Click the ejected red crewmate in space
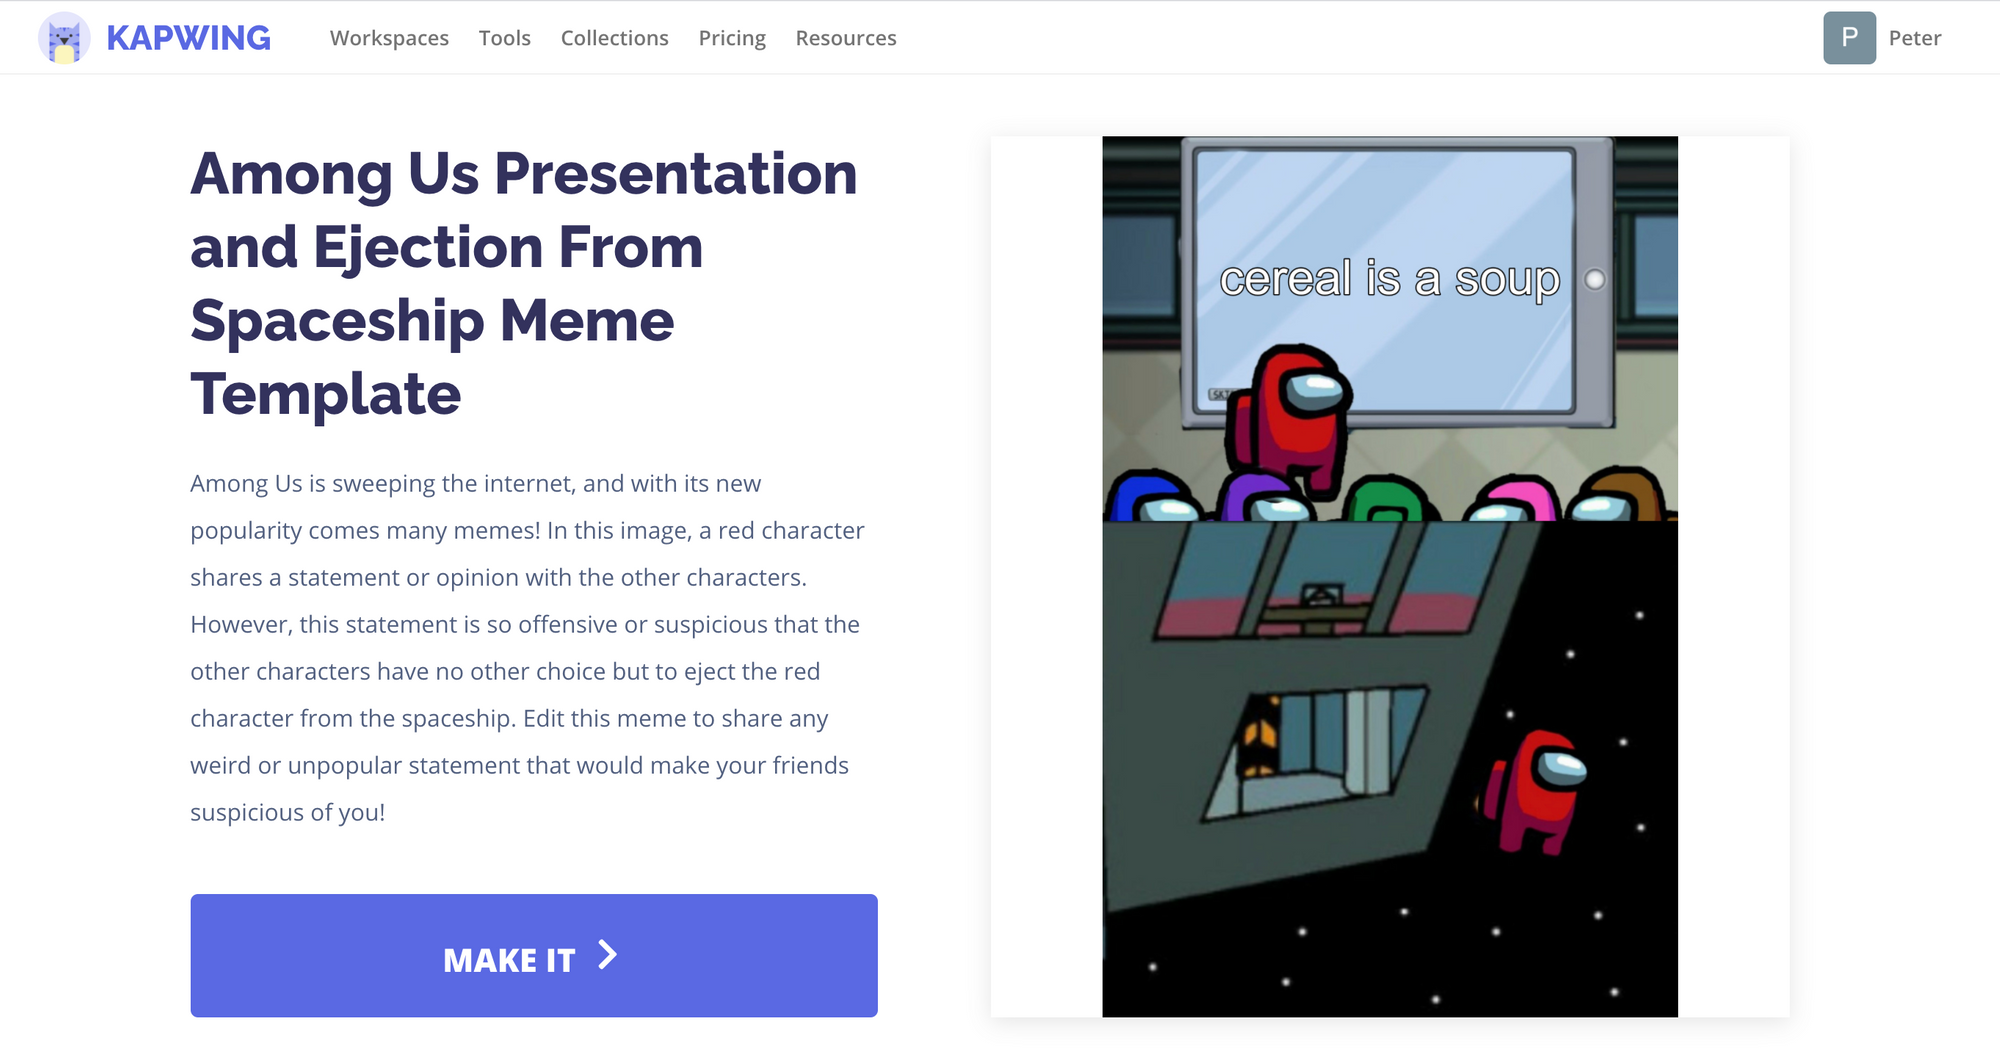This screenshot has width=2000, height=1056. 1535,790
